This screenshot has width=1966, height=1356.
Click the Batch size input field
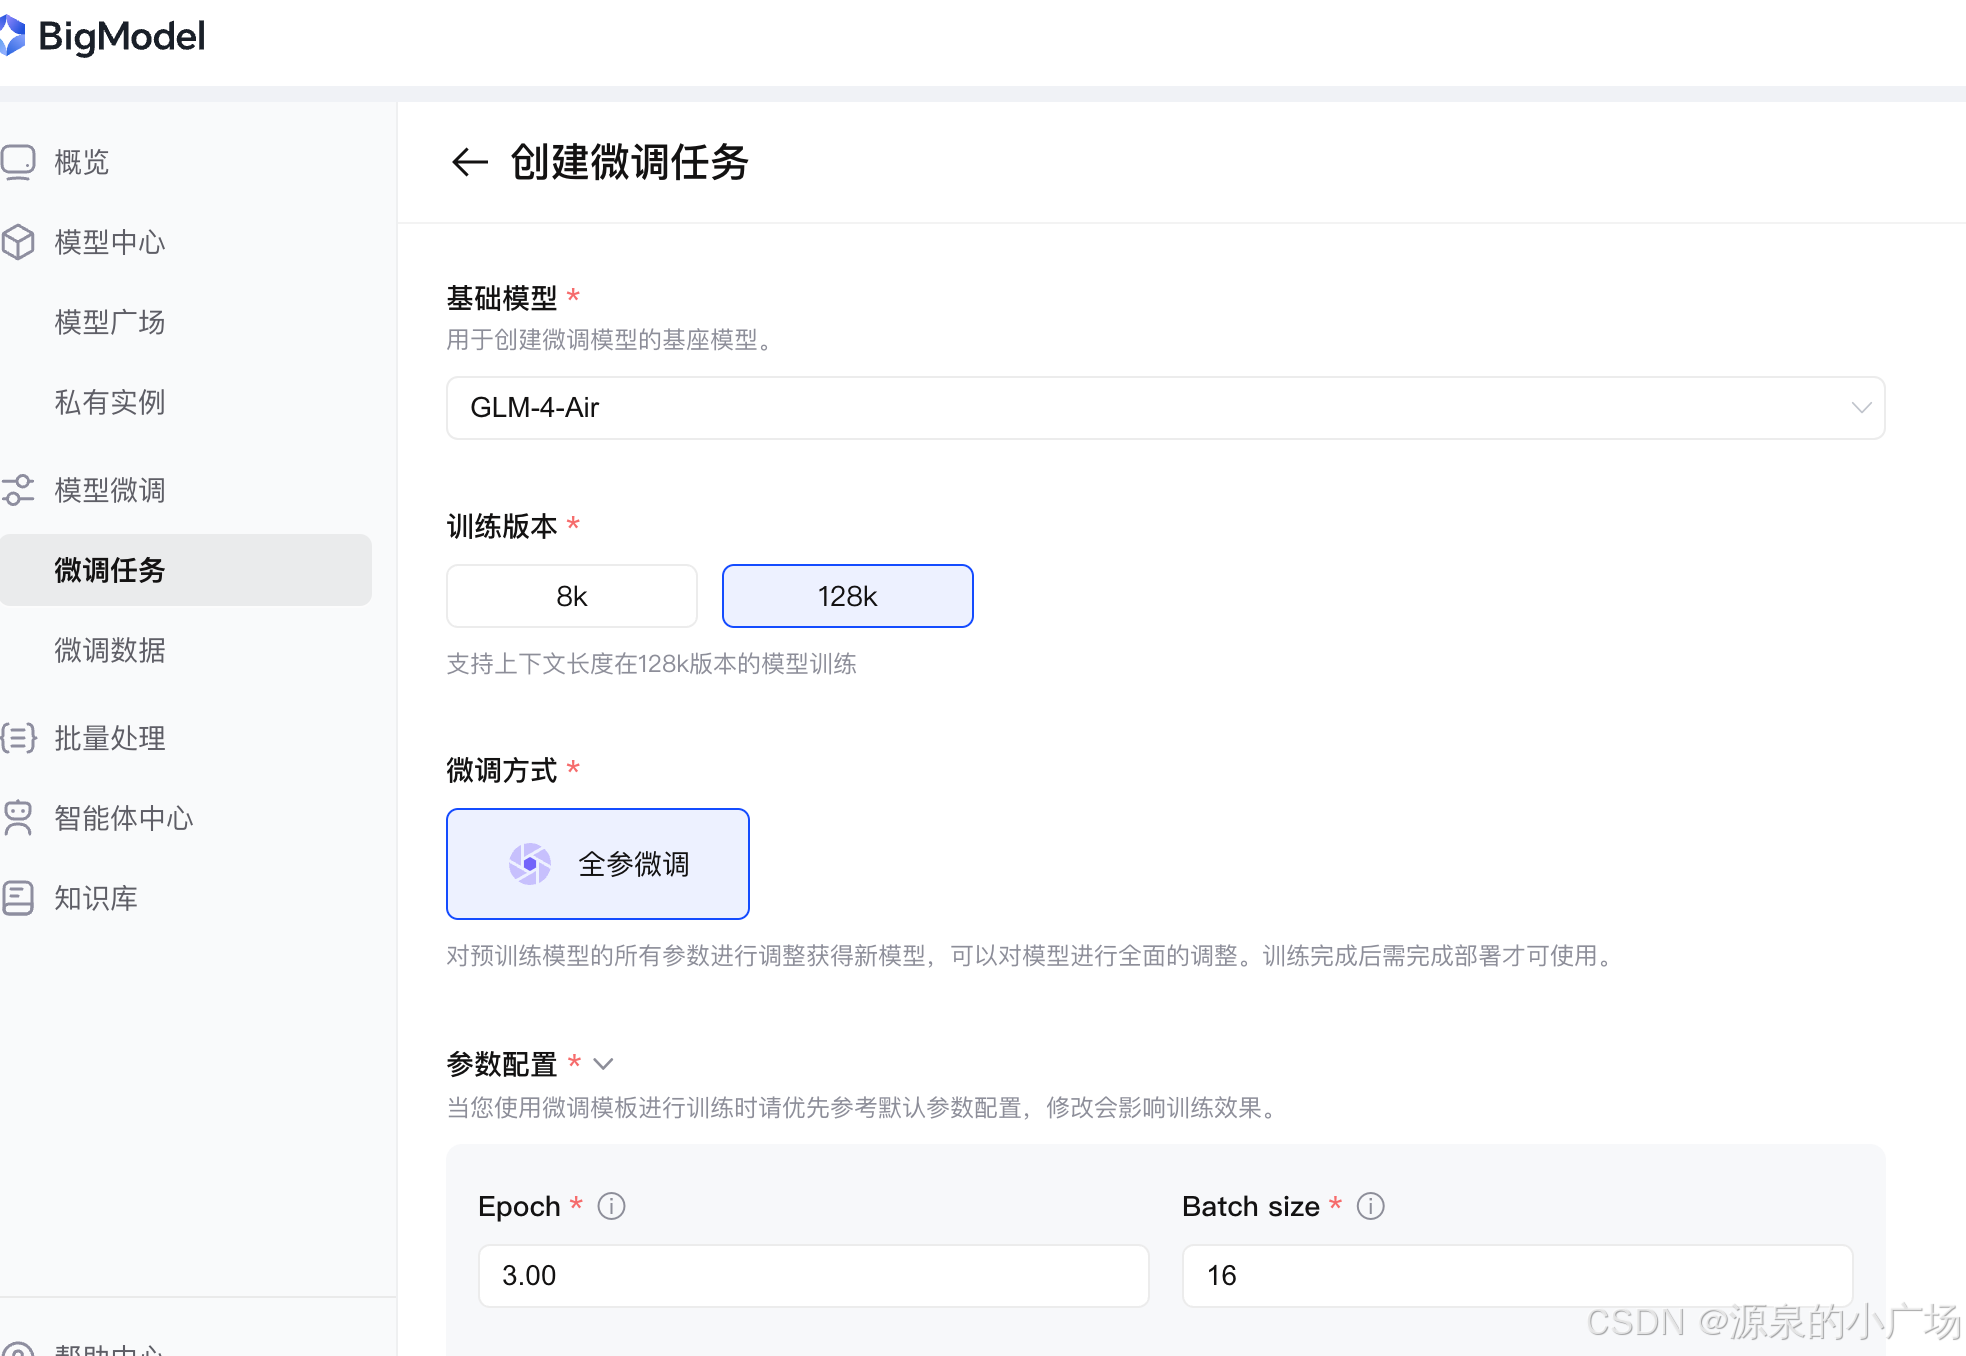pos(1516,1276)
